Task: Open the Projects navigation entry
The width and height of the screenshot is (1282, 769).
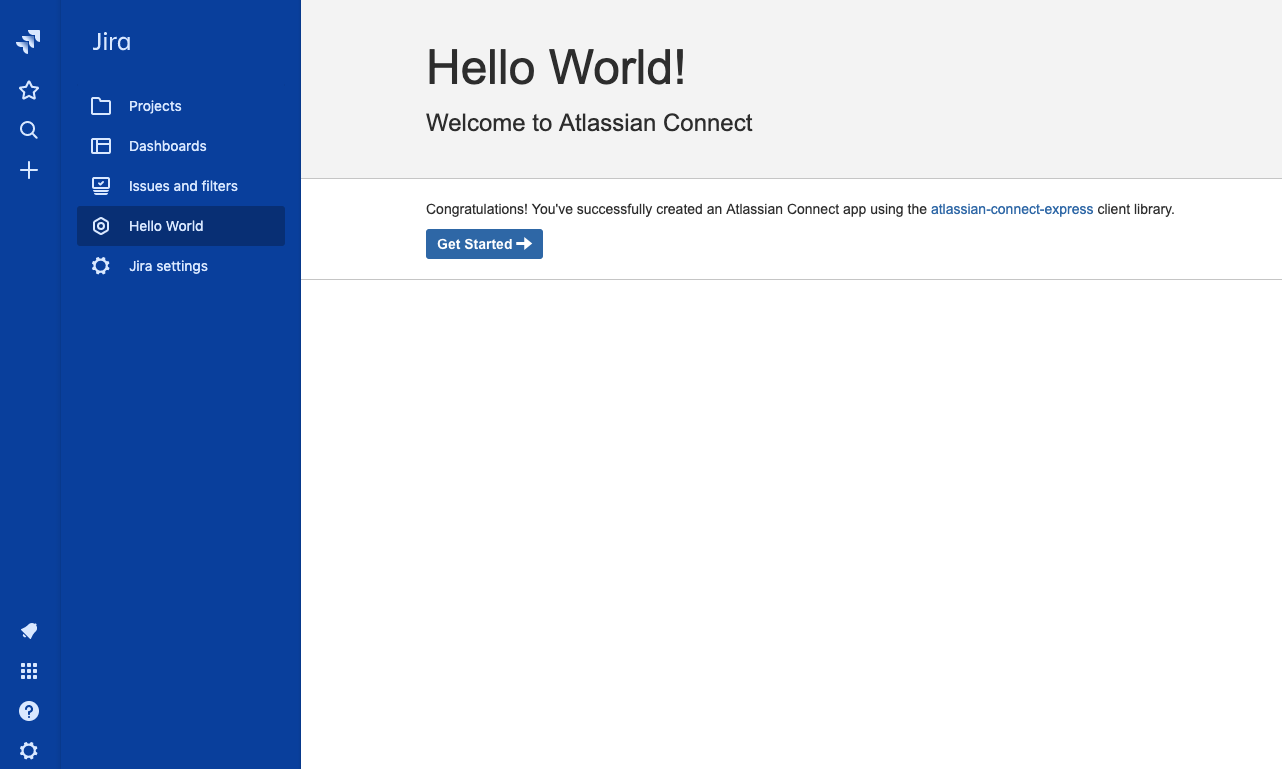Action: [x=155, y=106]
